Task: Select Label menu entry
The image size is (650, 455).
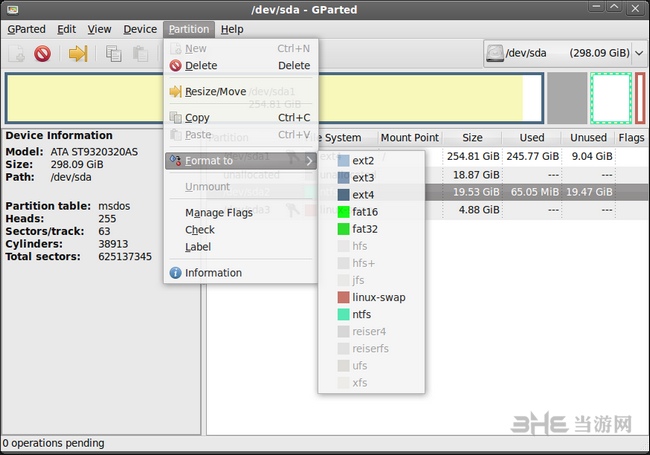Action: (241, 247)
